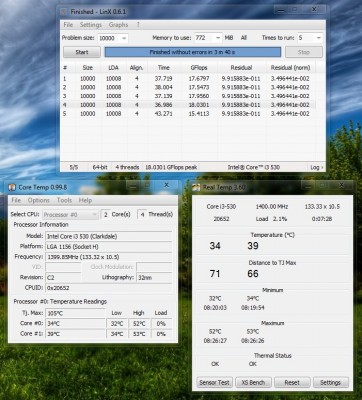Click the All memory link in LinX

244,38
